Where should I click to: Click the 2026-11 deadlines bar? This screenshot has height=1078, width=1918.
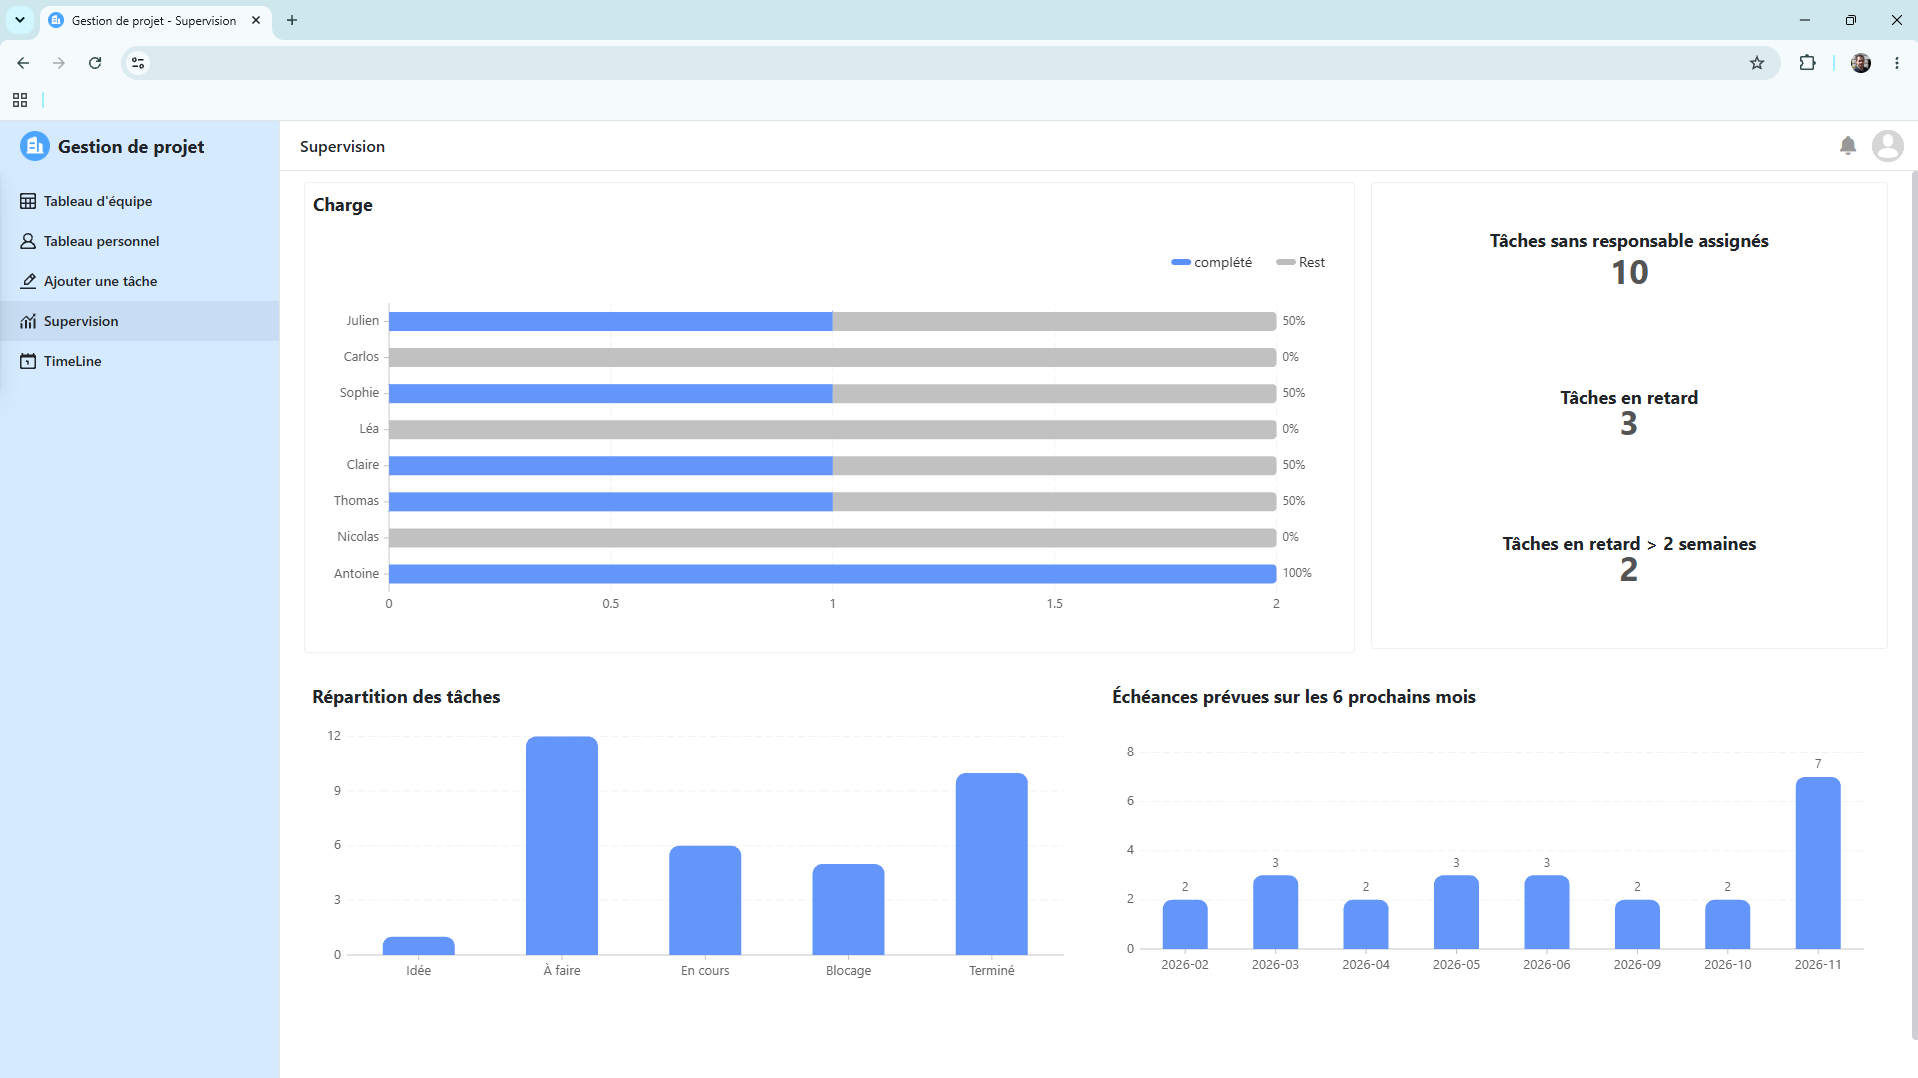pyautogui.click(x=1818, y=863)
